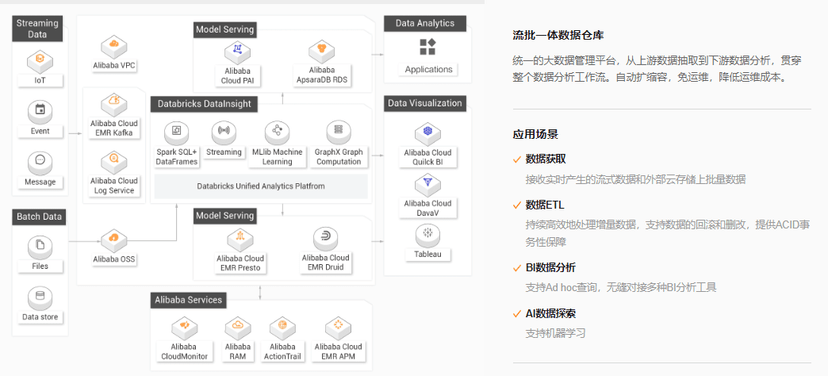Click the Tableau label box

(428, 255)
